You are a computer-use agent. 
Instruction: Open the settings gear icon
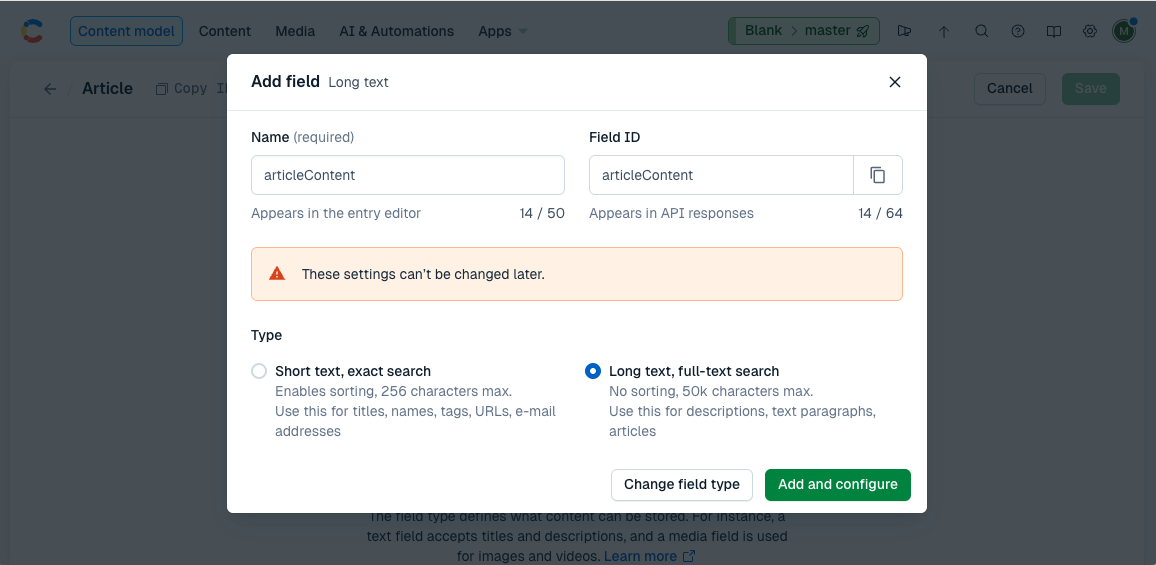1090,31
